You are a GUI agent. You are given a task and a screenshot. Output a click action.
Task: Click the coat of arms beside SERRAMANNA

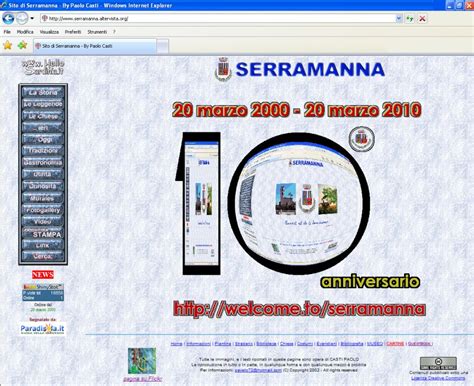223,70
